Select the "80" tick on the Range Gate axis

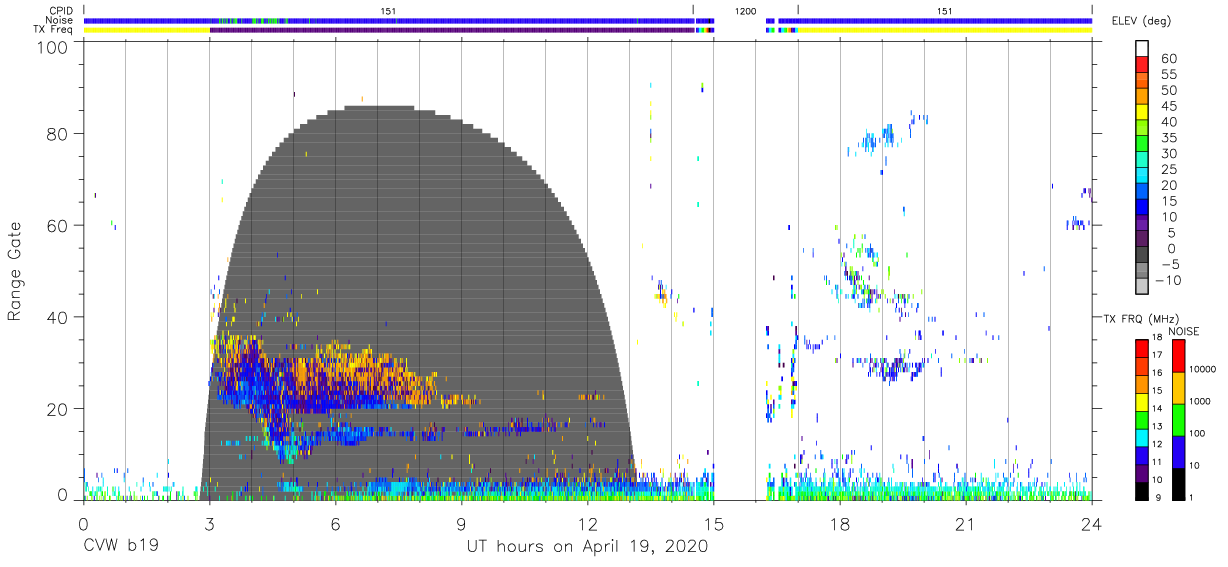coord(59,134)
